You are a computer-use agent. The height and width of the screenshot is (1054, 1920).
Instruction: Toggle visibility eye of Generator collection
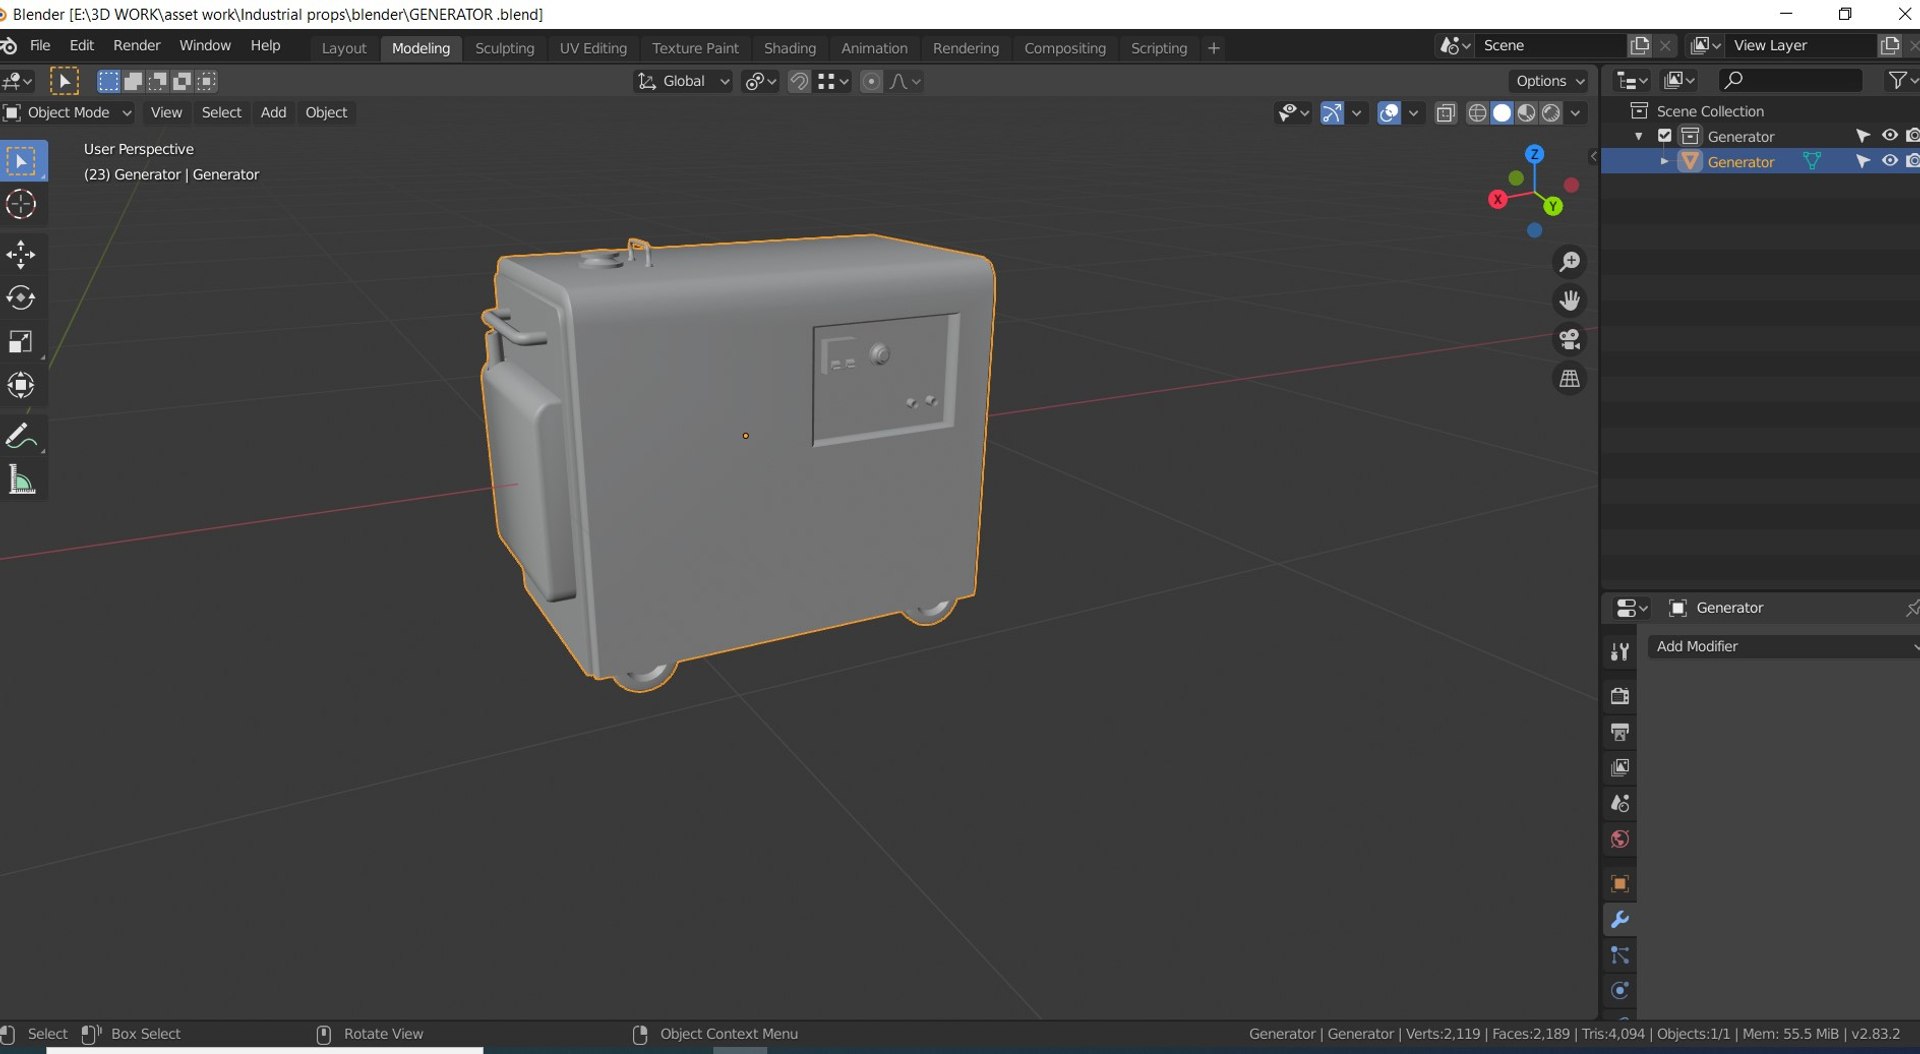1889,136
